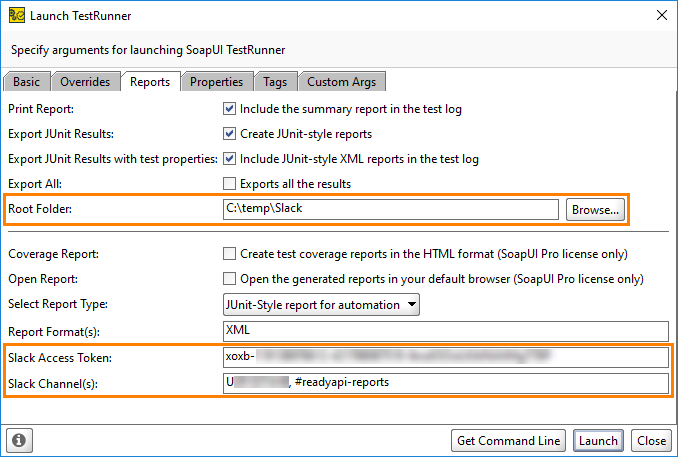This screenshot has height=457, width=678.
Task: Open the Select Report Type dropdown
Action: [321, 305]
